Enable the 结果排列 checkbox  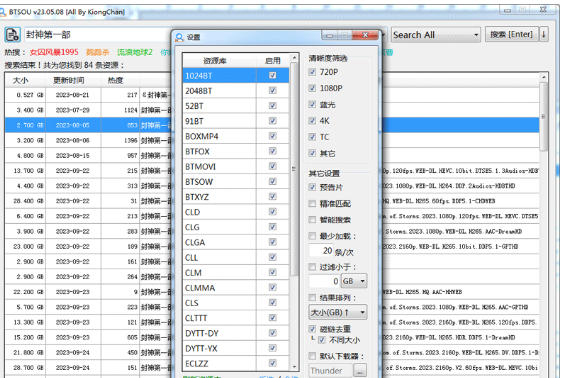tap(312, 297)
